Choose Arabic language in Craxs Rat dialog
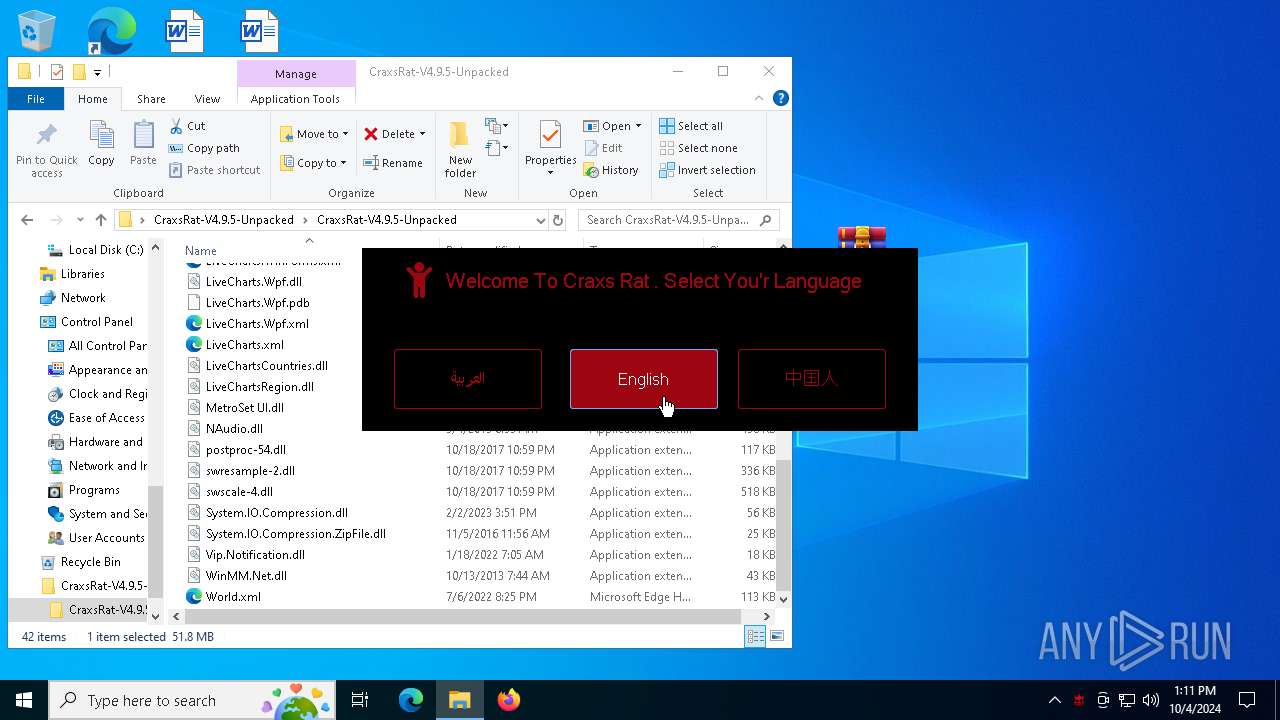Image resolution: width=1280 pixels, height=720 pixels. tap(468, 379)
